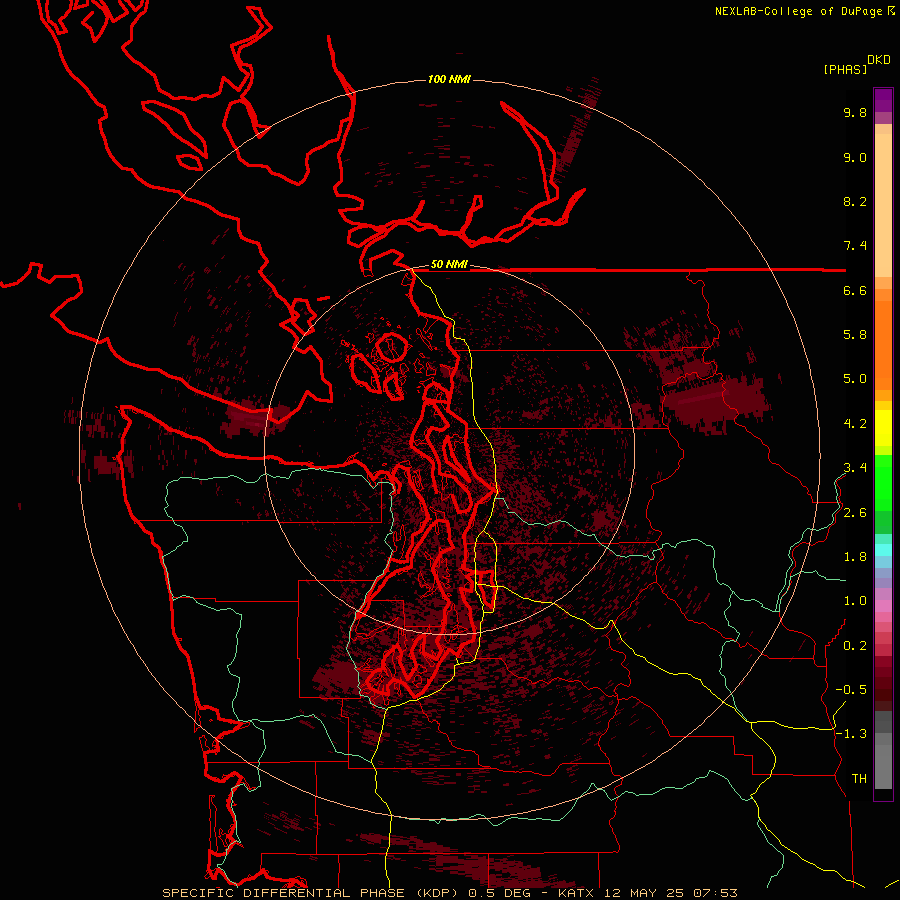Screen dimensions: 900x900
Task: Click the [PHAS] legend header
Action: [x=845, y=69]
